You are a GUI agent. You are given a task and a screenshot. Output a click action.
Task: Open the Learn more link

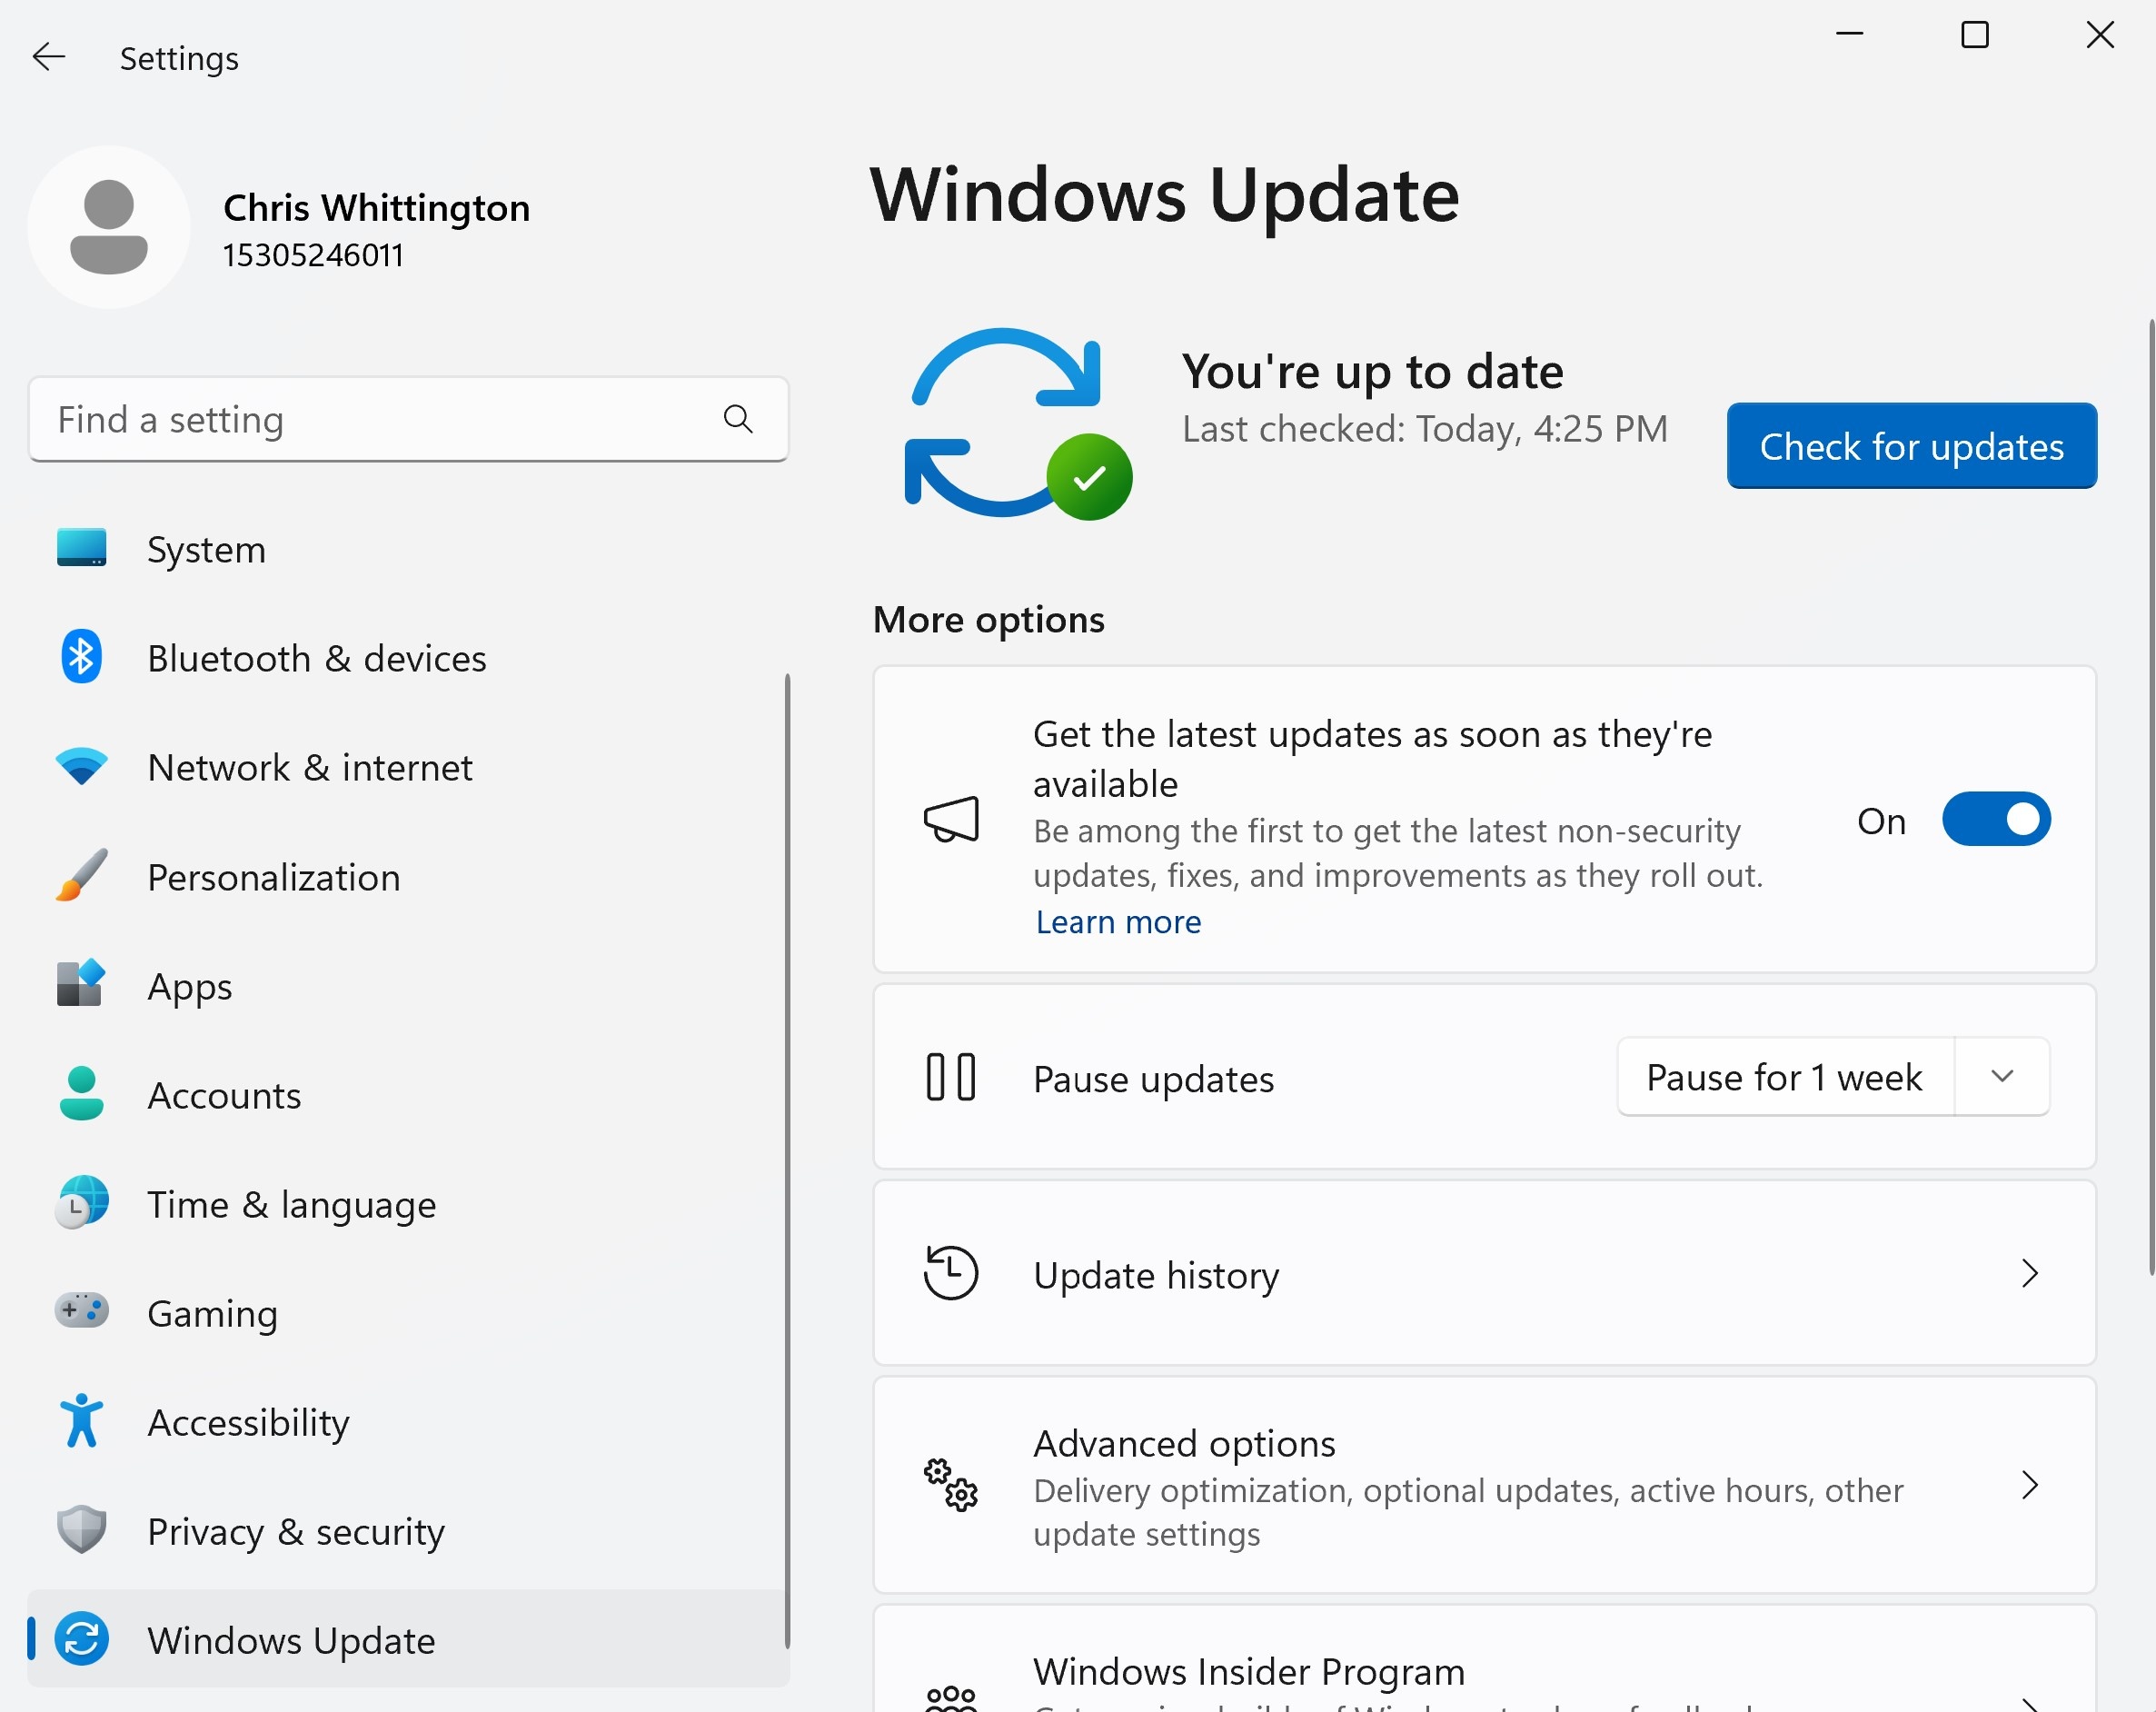[1118, 921]
